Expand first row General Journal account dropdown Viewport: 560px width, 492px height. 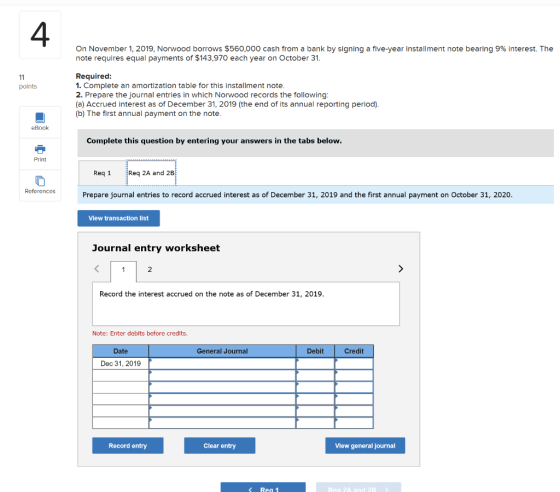222,363
